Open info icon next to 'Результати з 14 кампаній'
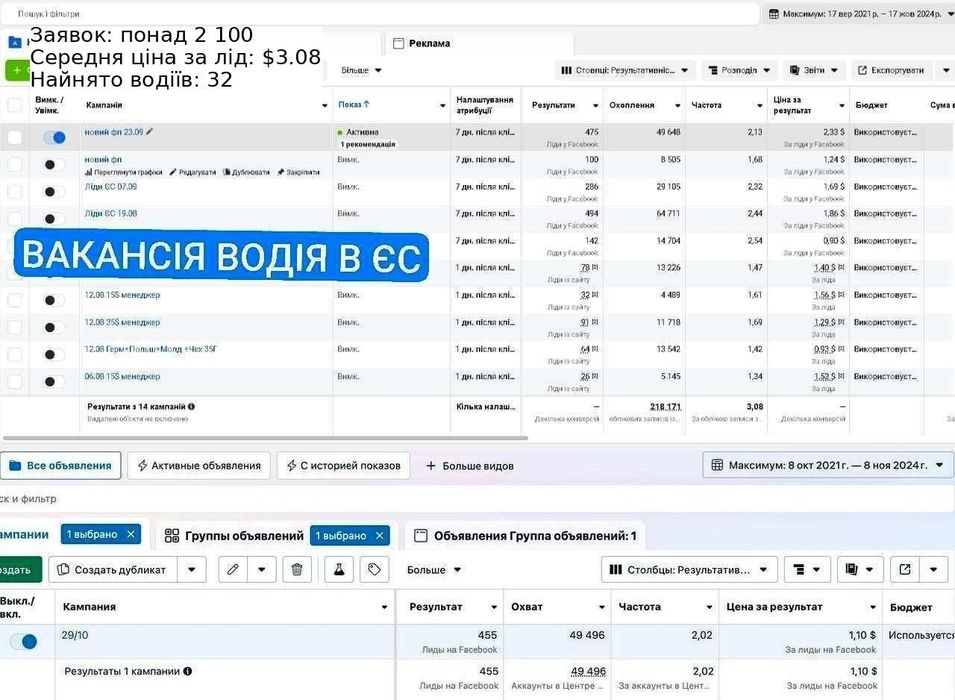 (x=192, y=406)
